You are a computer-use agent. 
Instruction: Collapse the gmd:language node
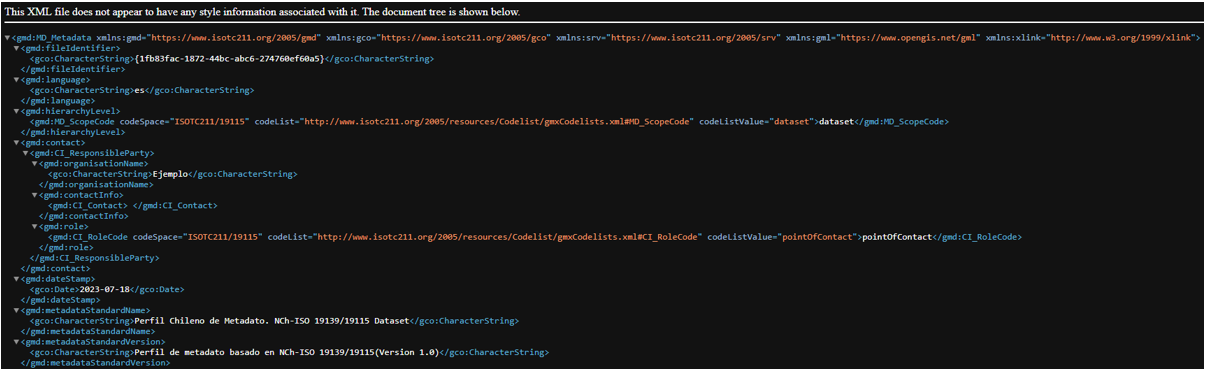coord(15,79)
